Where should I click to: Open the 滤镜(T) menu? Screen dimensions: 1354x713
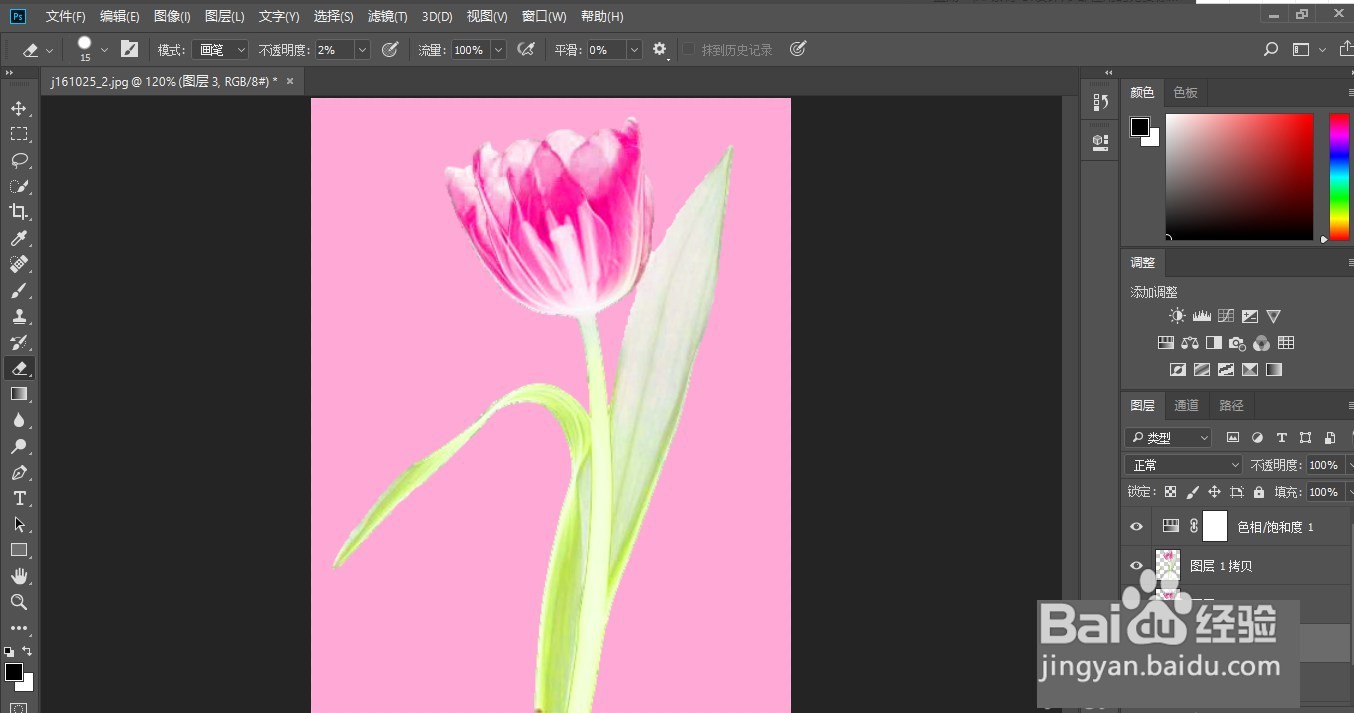click(x=388, y=17)
